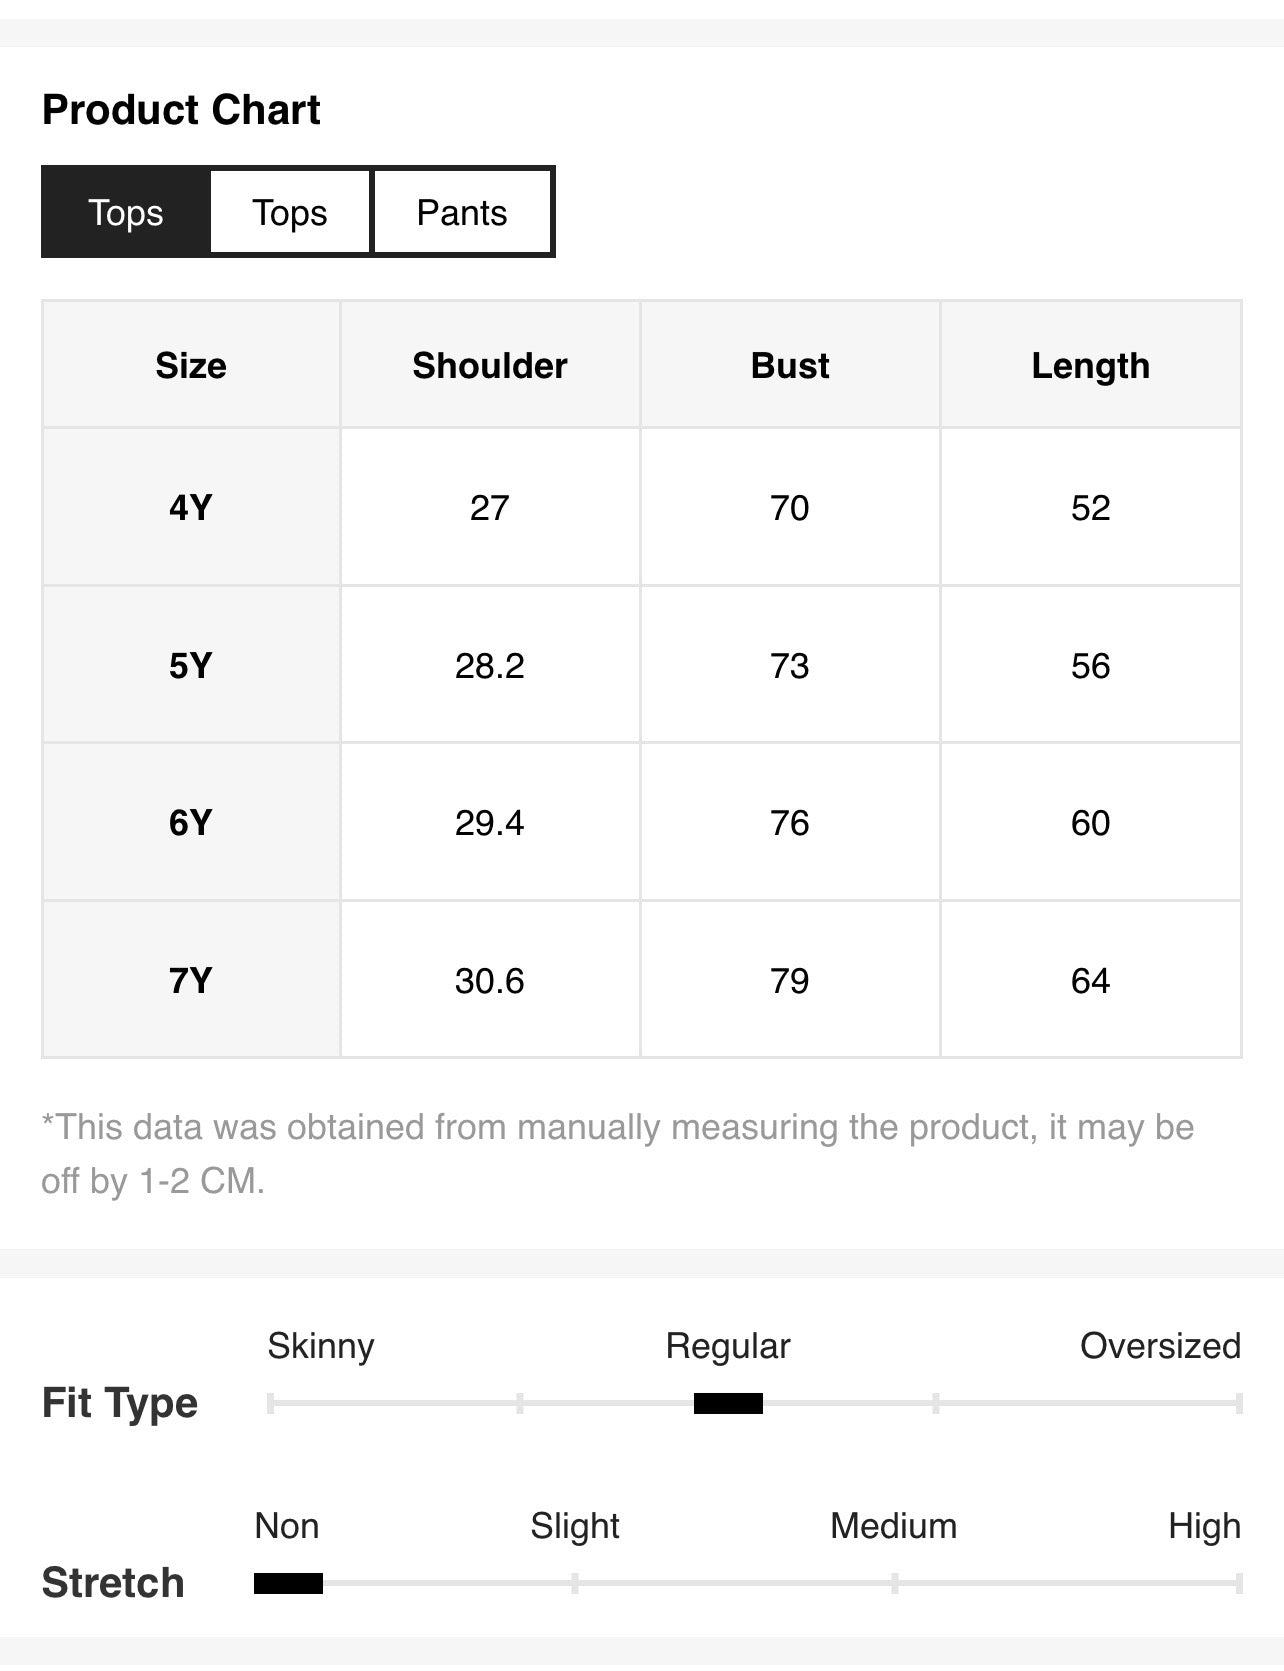Click the Size column header
This screenshot has height=1671, width=1284.
tap(191, 365)
